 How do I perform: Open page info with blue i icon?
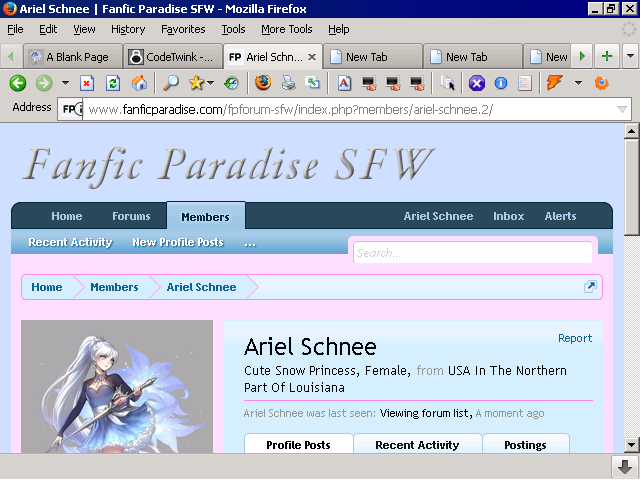[501, 83]
